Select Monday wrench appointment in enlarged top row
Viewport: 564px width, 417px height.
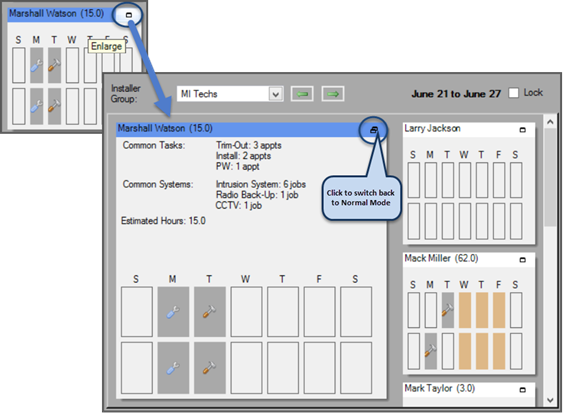(173, 312)
